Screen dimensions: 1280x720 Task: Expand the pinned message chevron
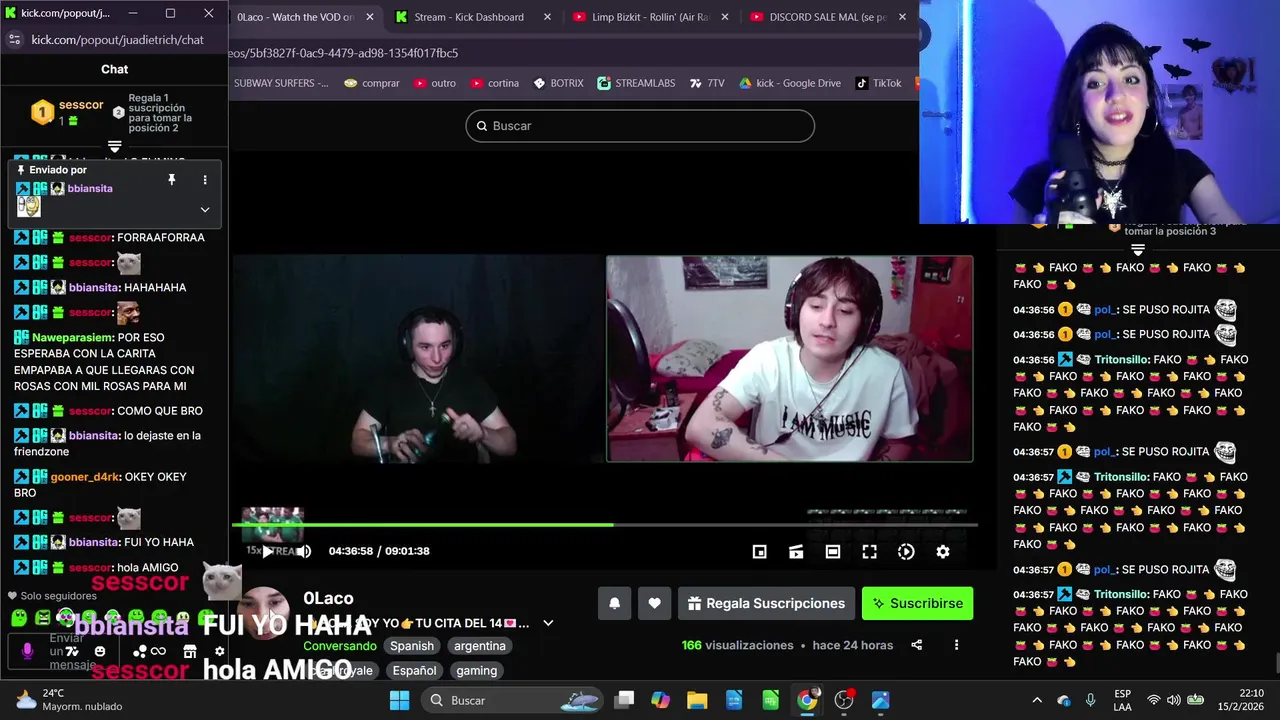pyautogui.click(x=205, y=210)
